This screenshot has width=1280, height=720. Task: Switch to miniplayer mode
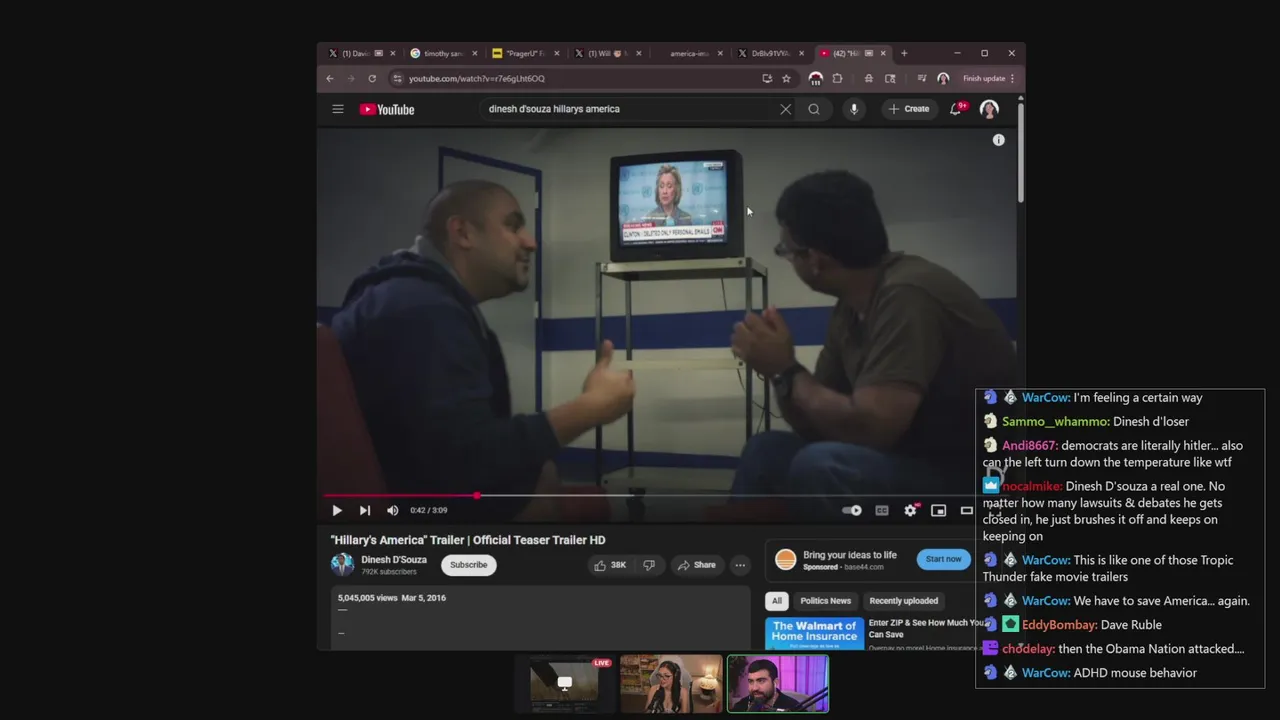(x=938, y=510)
